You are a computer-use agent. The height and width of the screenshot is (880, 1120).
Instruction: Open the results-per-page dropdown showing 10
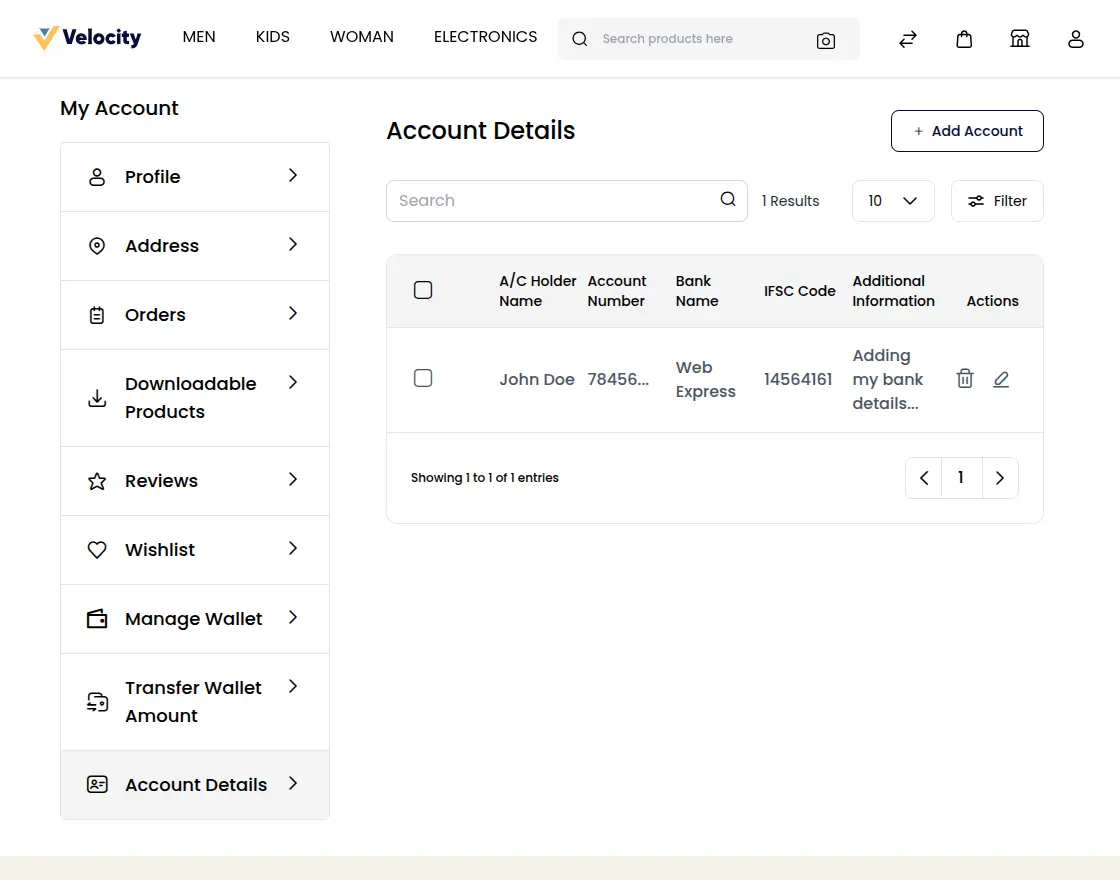pos(892,200)
